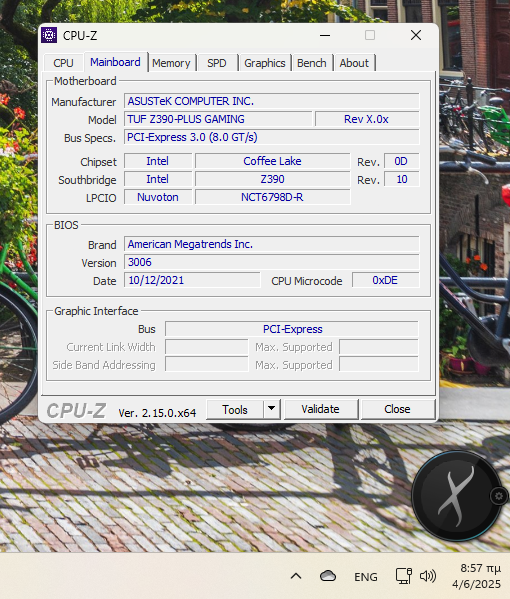Open the volume speaker tray icon

(427, 576)
